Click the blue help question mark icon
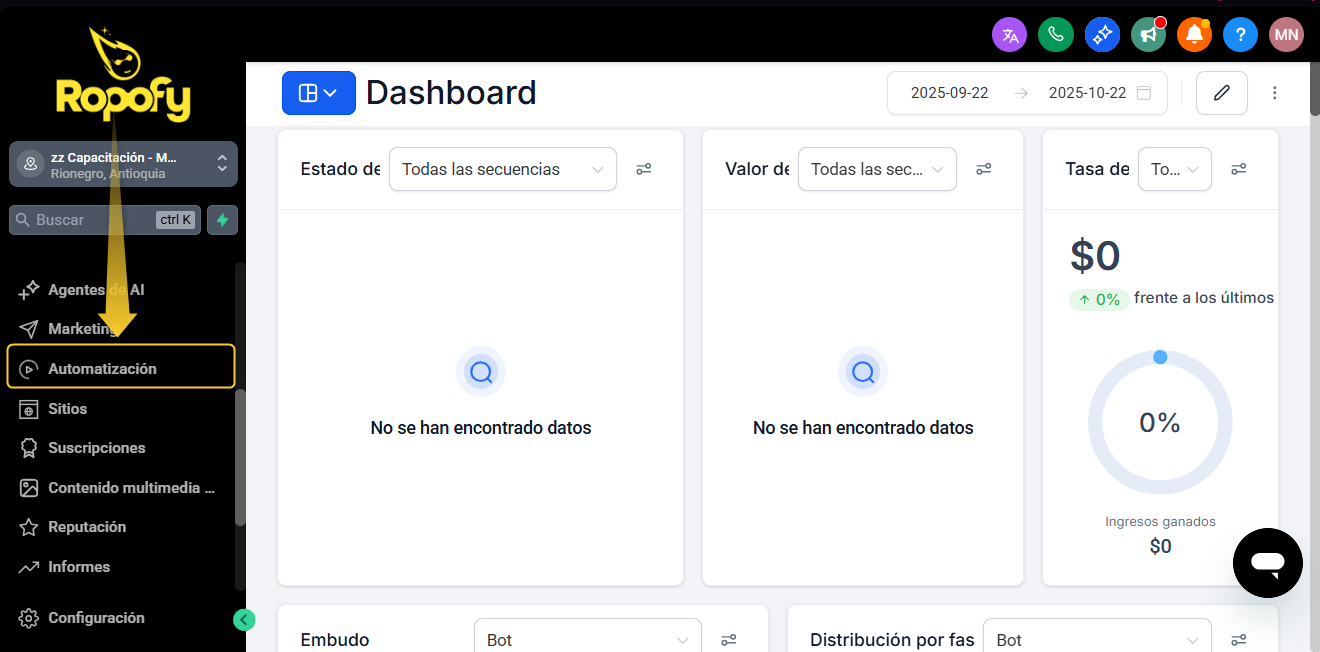1320x652 pixels. coord(1240,35)
